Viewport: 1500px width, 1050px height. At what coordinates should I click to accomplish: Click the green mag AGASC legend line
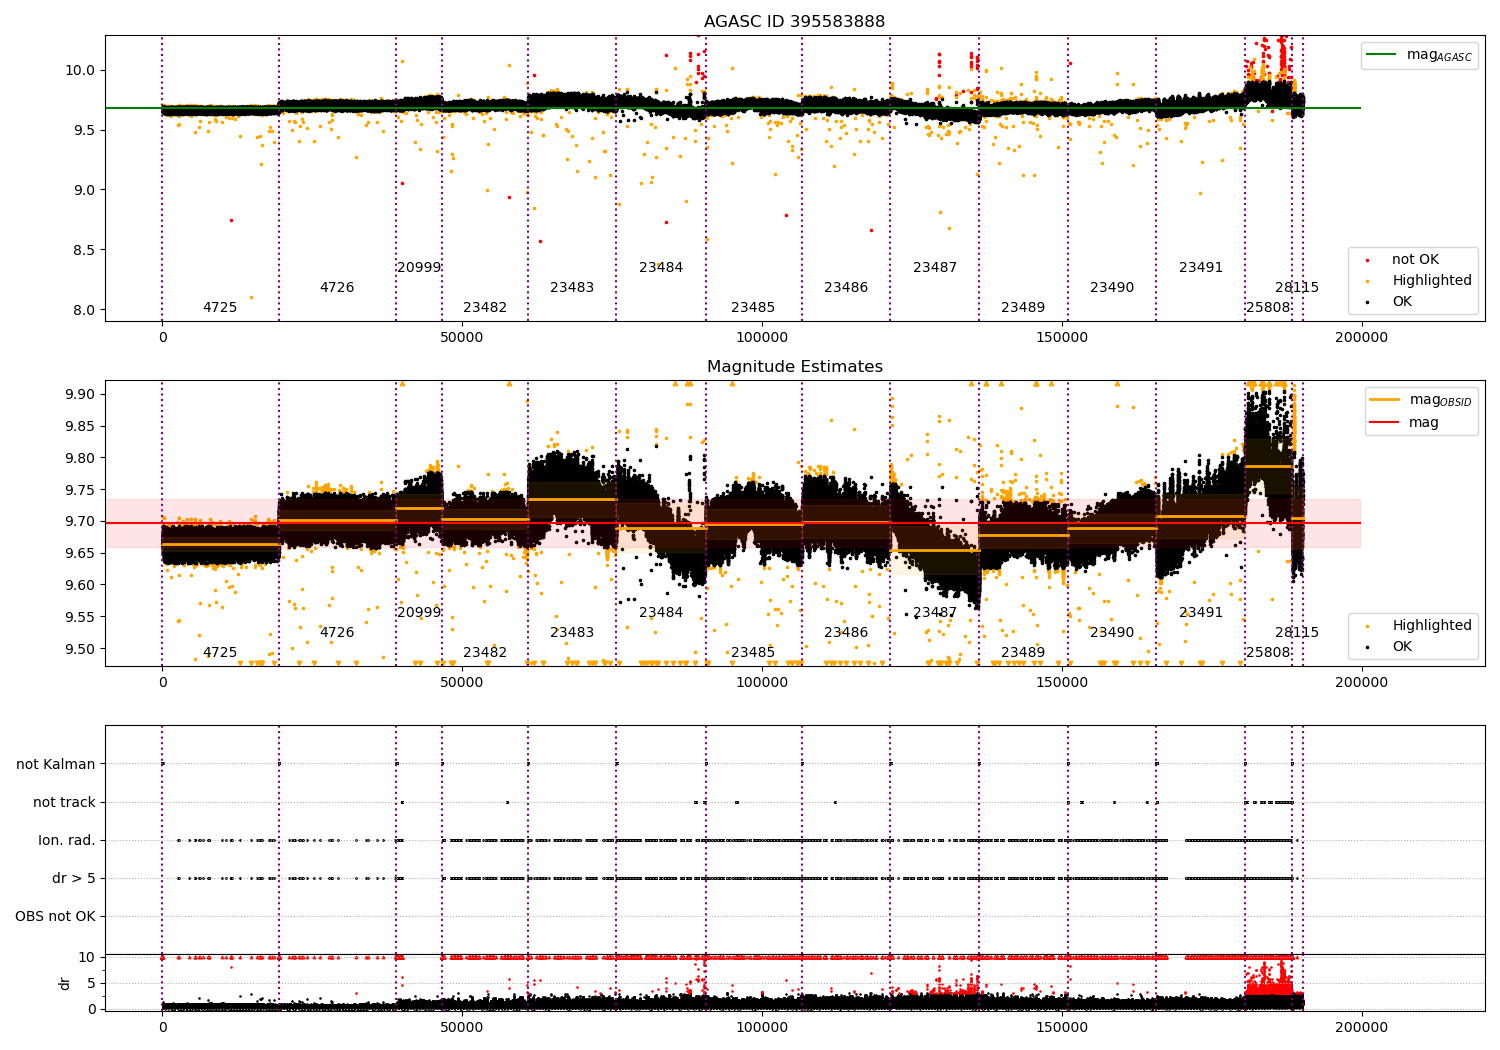[1383, 55]
